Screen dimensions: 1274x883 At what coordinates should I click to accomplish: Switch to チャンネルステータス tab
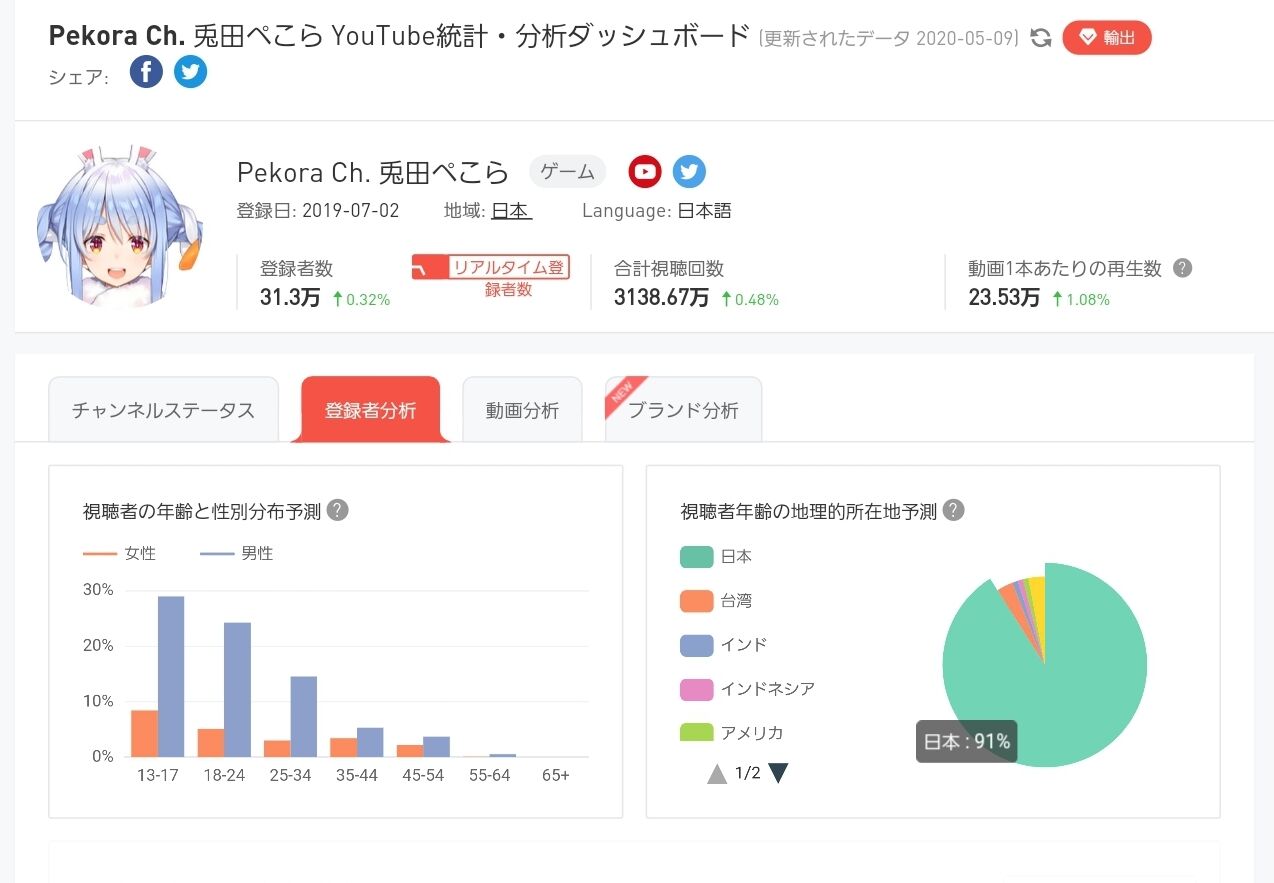coord(163,410)
